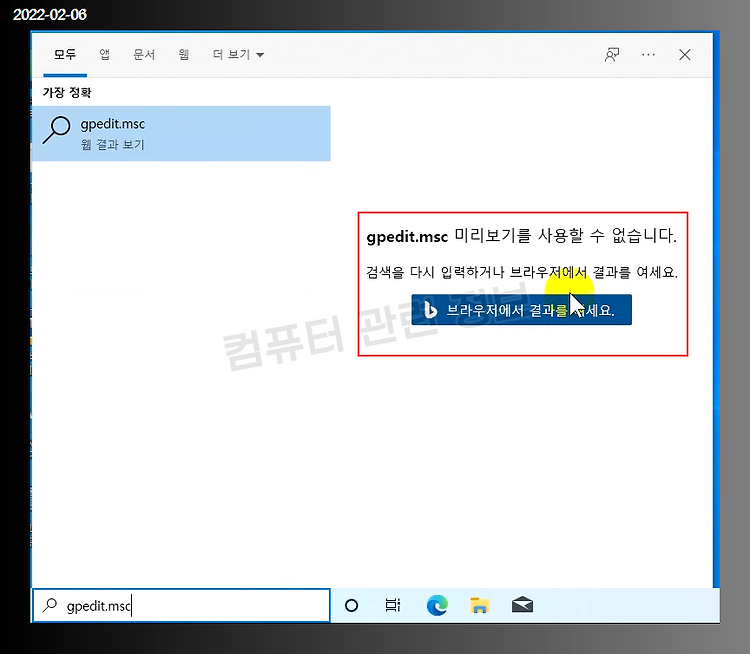
Task: Open the three-dot options menu
Action: pos(648,55)
